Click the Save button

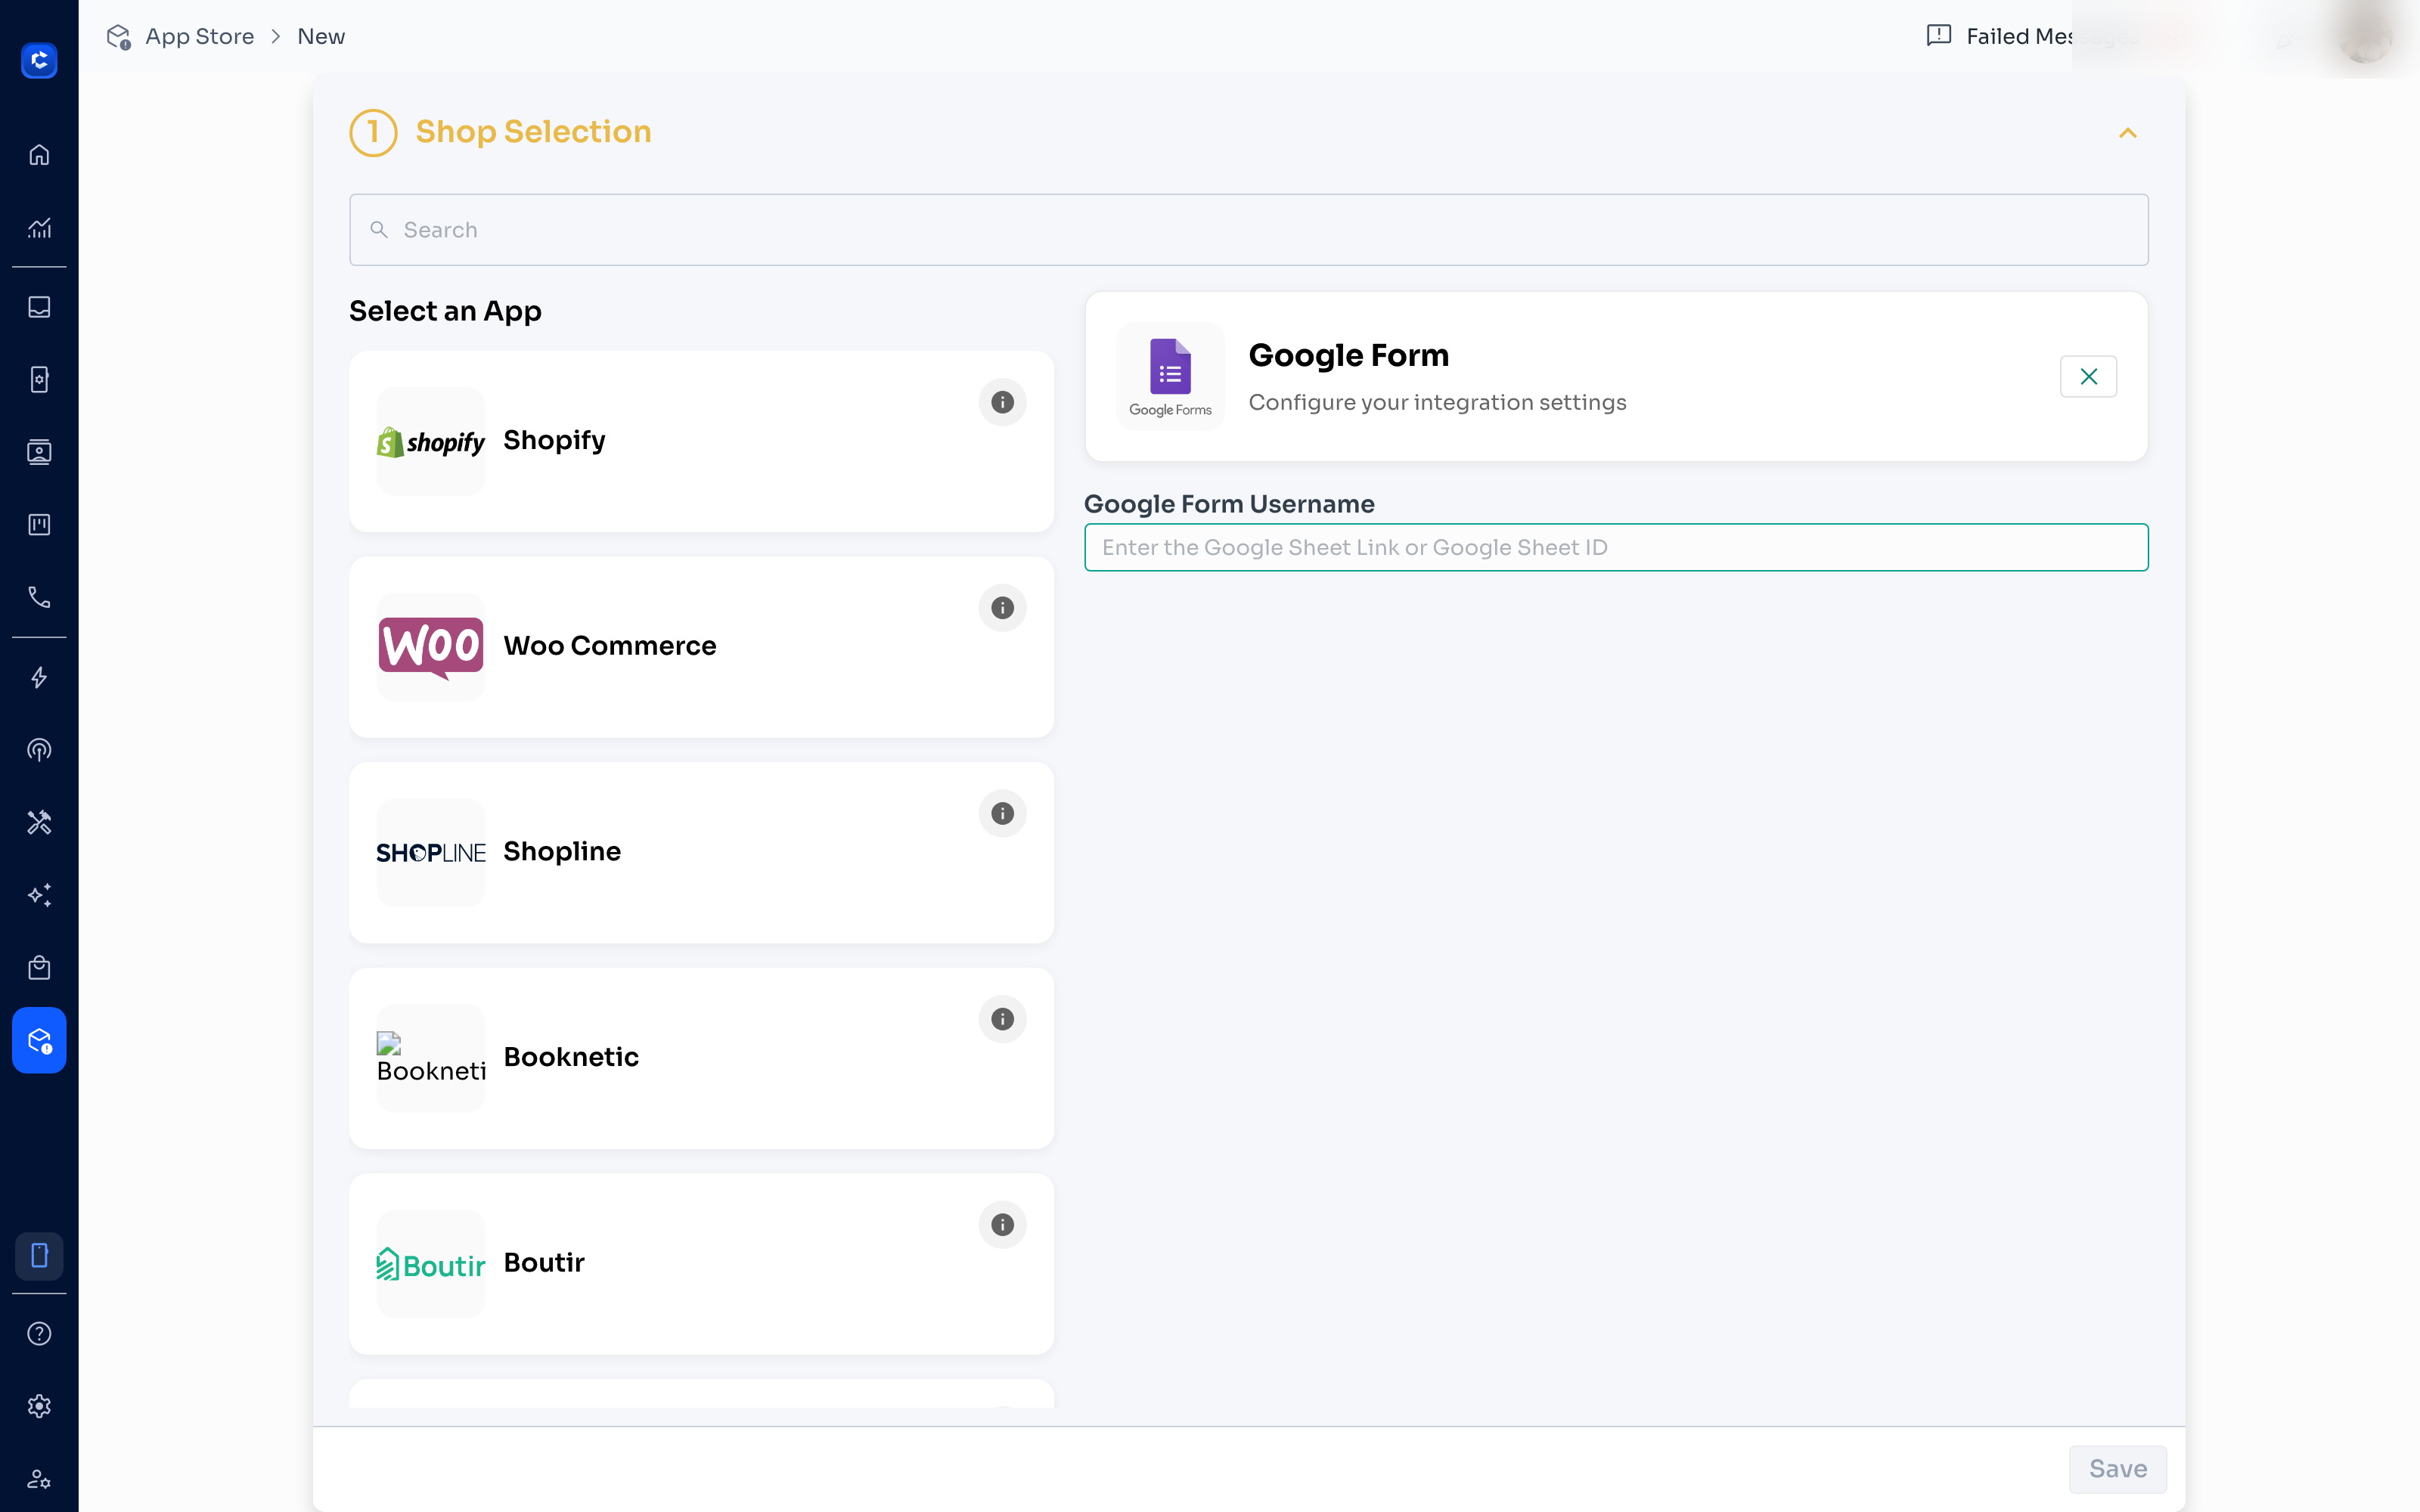(2117, 1469)
